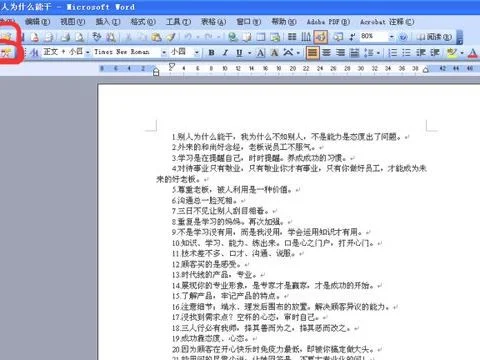This screenshot has height=360, width=480.
Task: Expand the 小四 font size dropdown
Action: 197,52
